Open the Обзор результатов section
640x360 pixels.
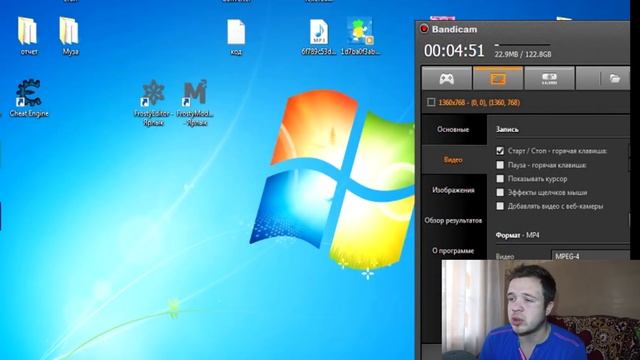453,220
